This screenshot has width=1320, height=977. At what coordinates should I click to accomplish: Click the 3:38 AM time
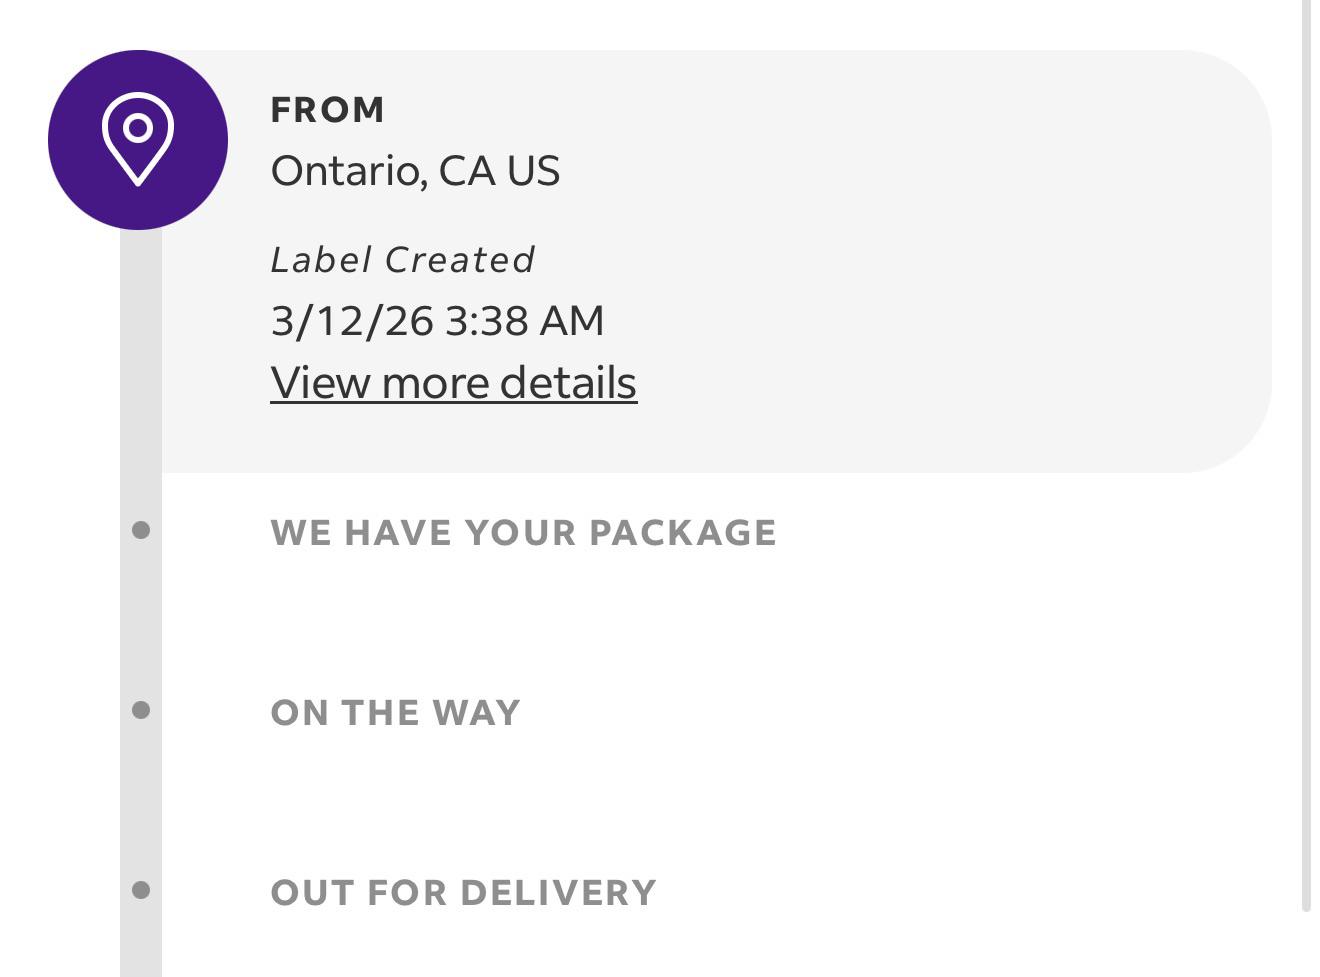coord(524,321)
